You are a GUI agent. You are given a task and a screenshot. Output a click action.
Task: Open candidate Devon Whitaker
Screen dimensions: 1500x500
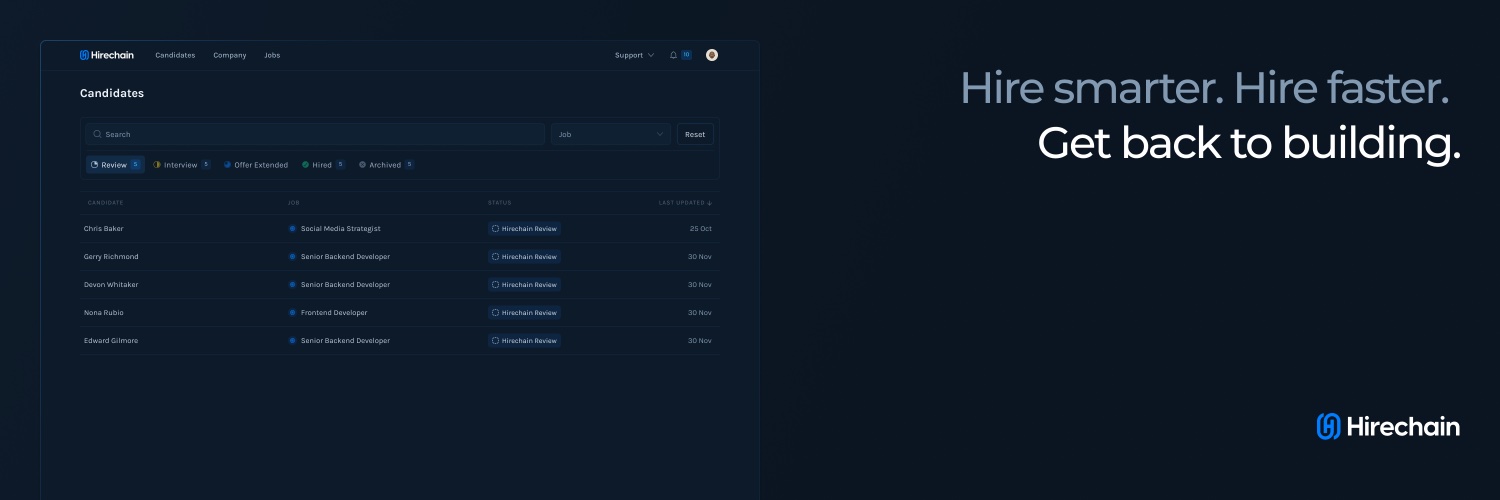[x=111, y=285]
